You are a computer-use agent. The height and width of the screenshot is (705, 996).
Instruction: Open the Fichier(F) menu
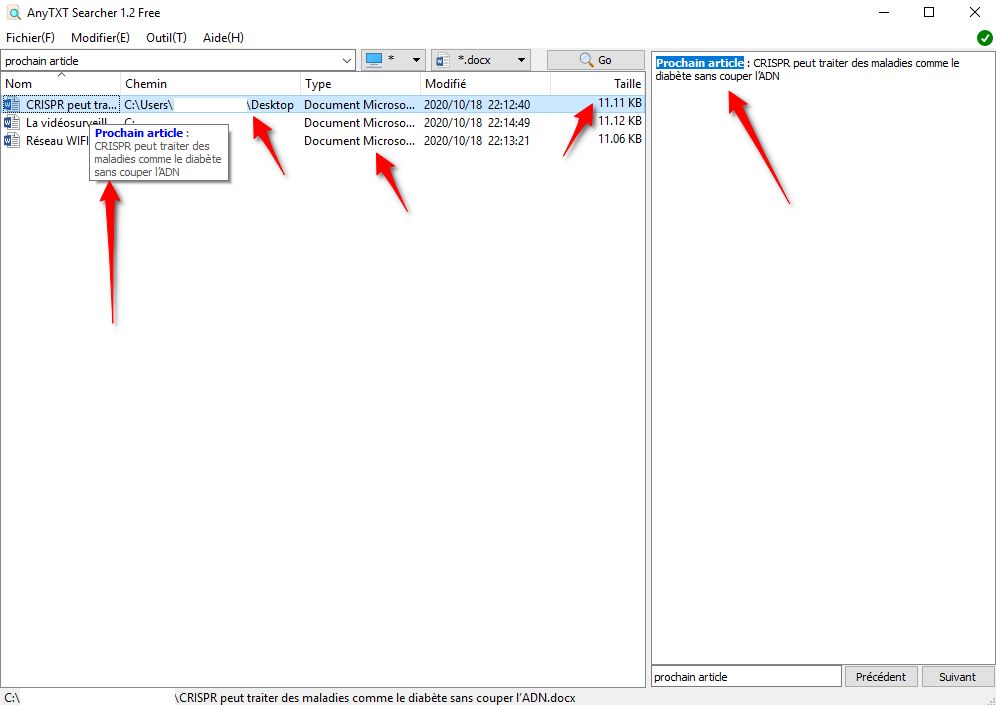[x=30, y=37]
